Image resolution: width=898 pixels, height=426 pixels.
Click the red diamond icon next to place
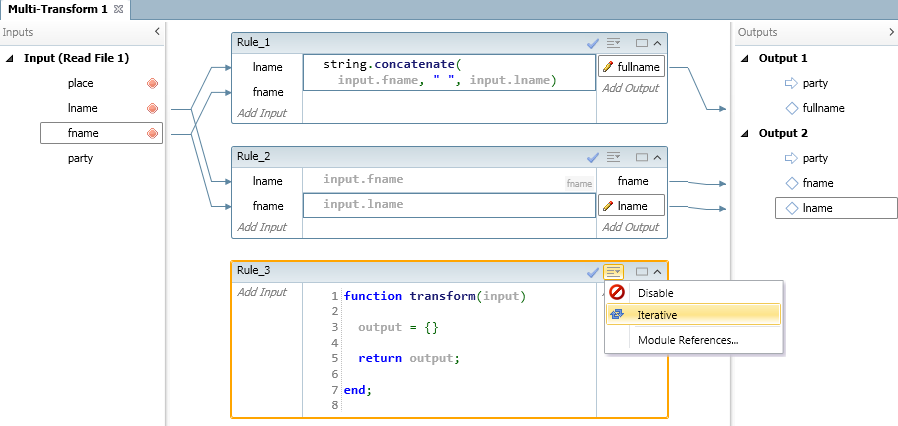point(153,83)
